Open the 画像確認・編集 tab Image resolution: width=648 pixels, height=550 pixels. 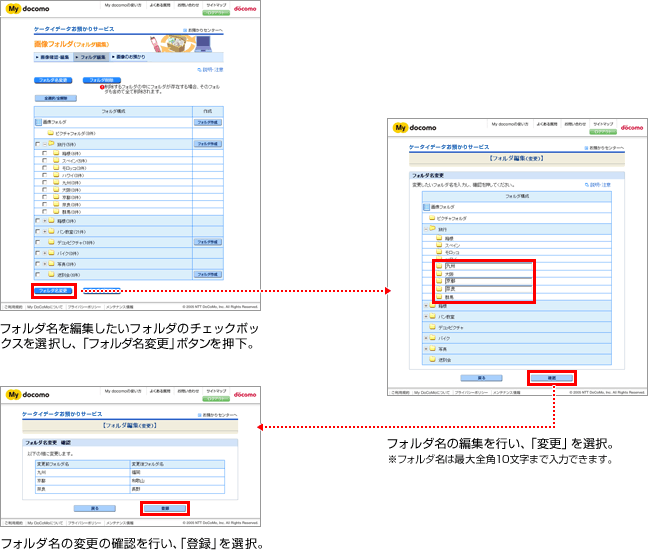coord(53,57)
